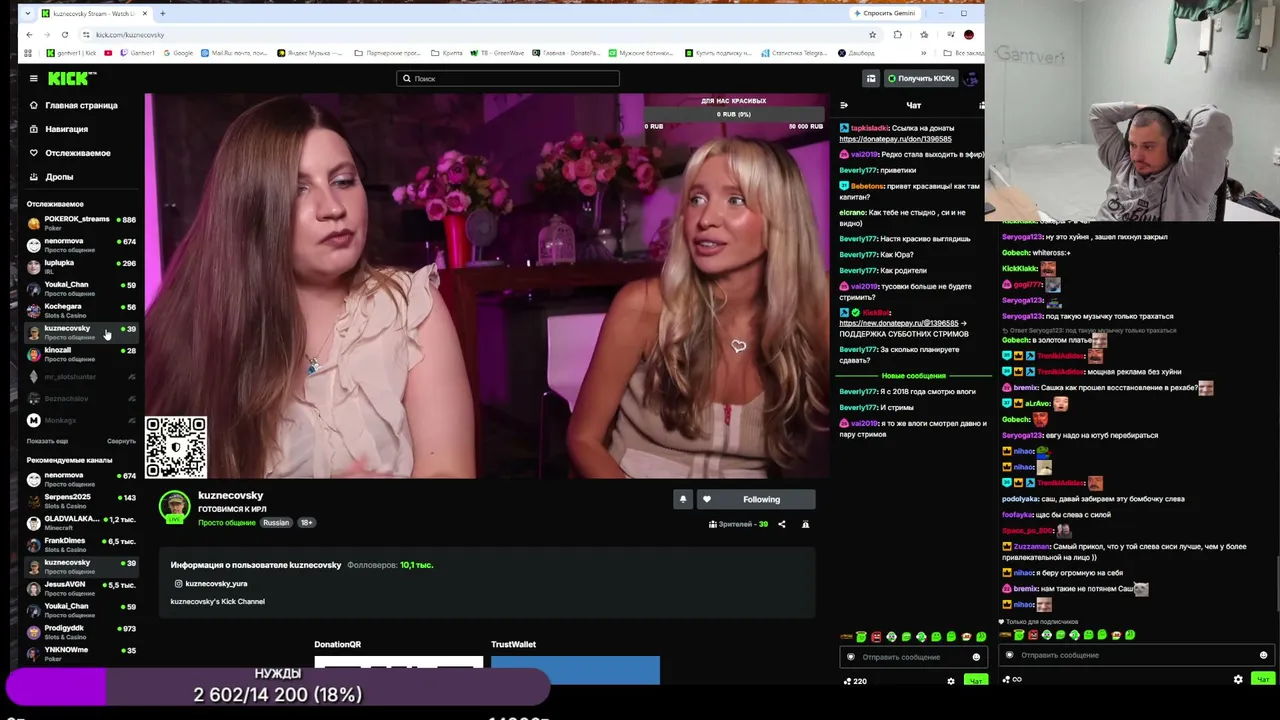Image resolution: width=1280 pixels, height=720 pixels.
Task: Click the donation goal progress bar on stream
Action: (x=733, y=114)
